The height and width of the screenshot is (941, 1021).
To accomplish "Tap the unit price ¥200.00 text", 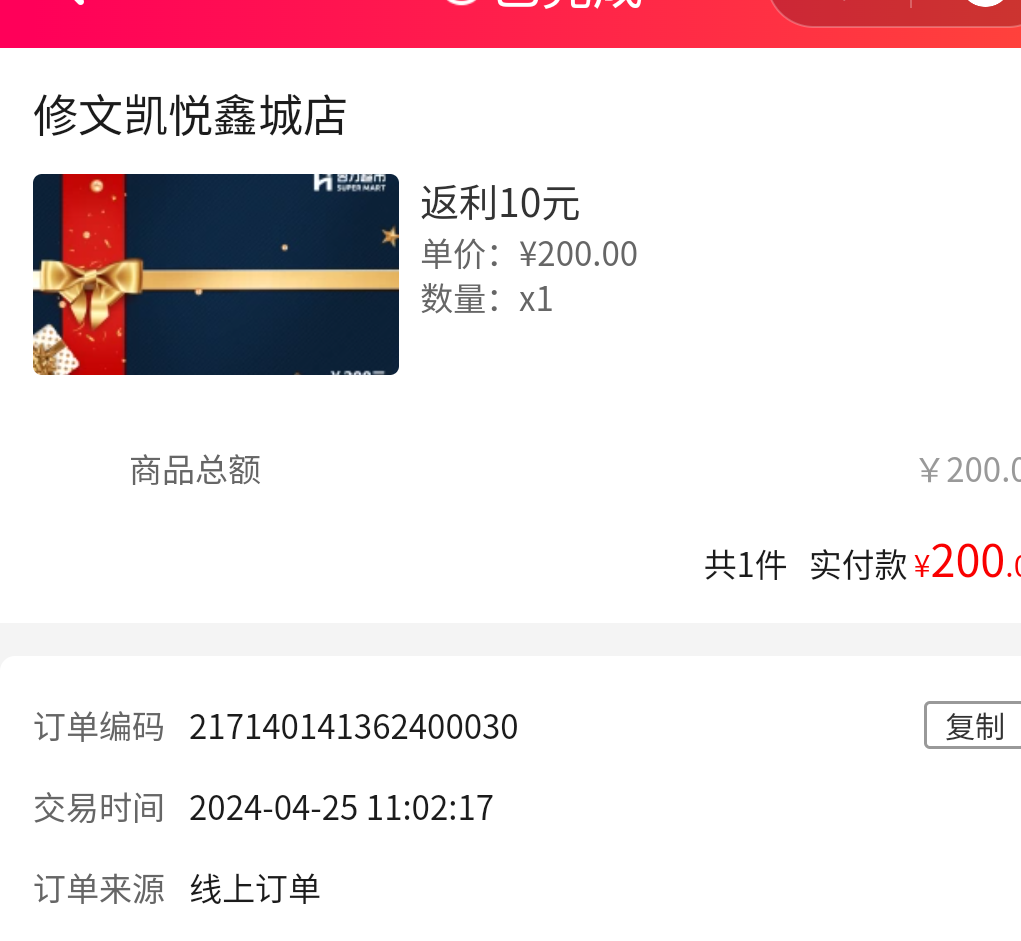I will (x=578, y=254).
